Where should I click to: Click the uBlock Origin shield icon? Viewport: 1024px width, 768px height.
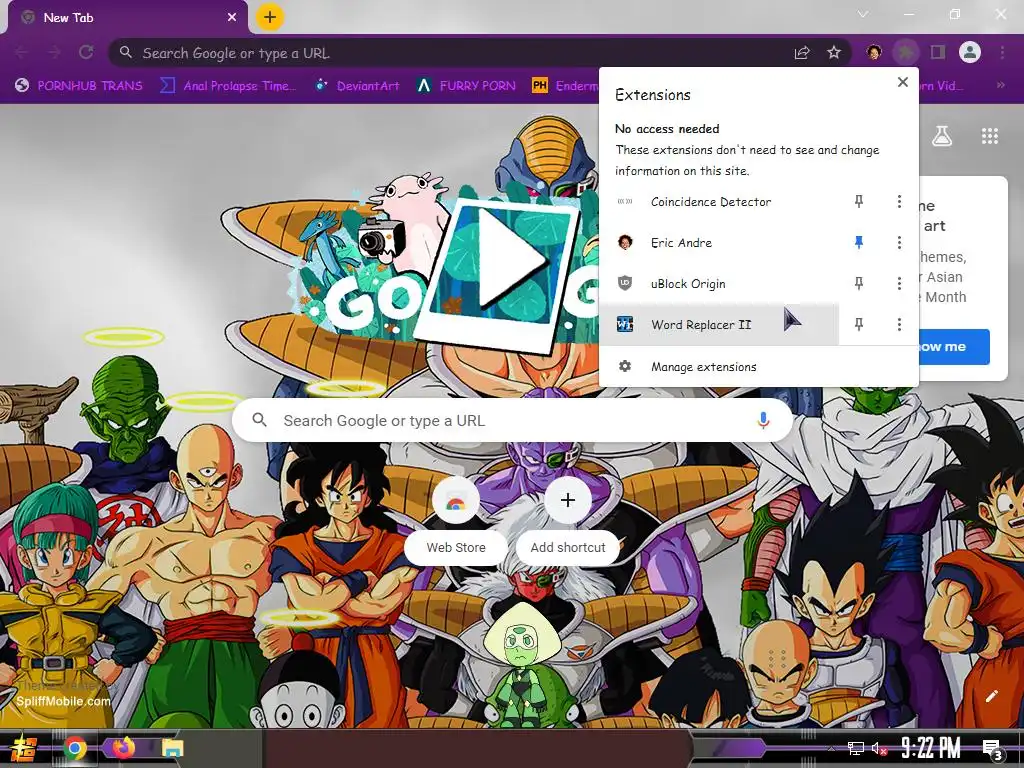point(625,283)
